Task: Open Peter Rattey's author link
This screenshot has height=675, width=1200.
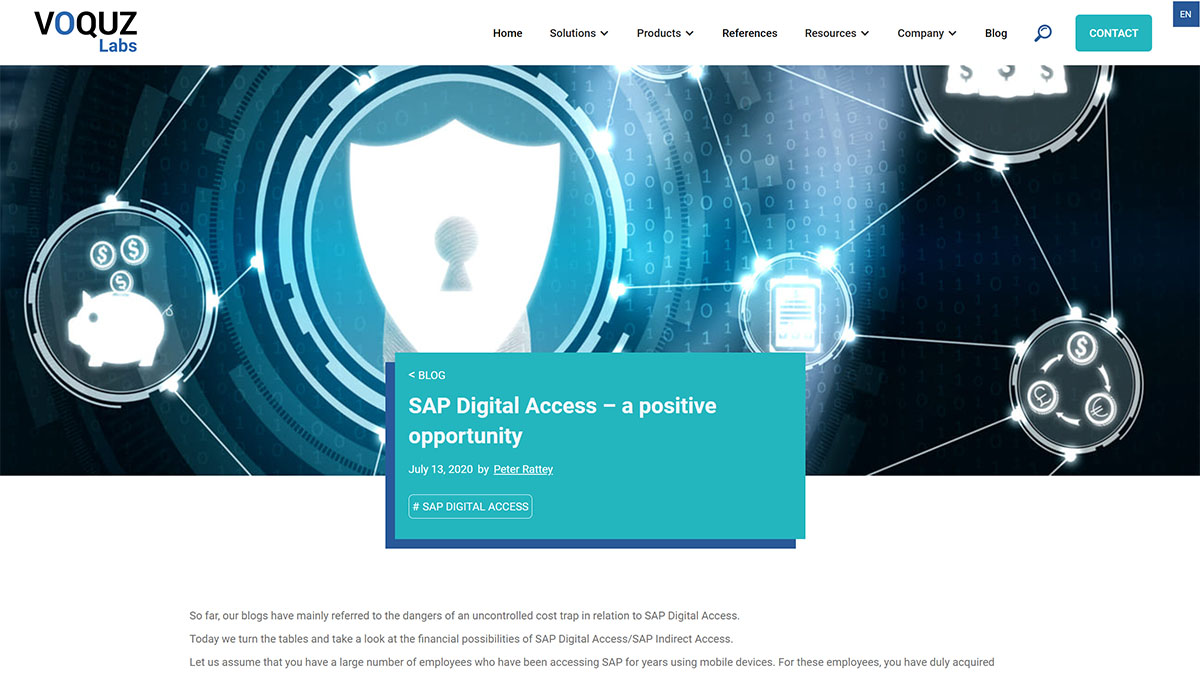Action: (523, 469)
